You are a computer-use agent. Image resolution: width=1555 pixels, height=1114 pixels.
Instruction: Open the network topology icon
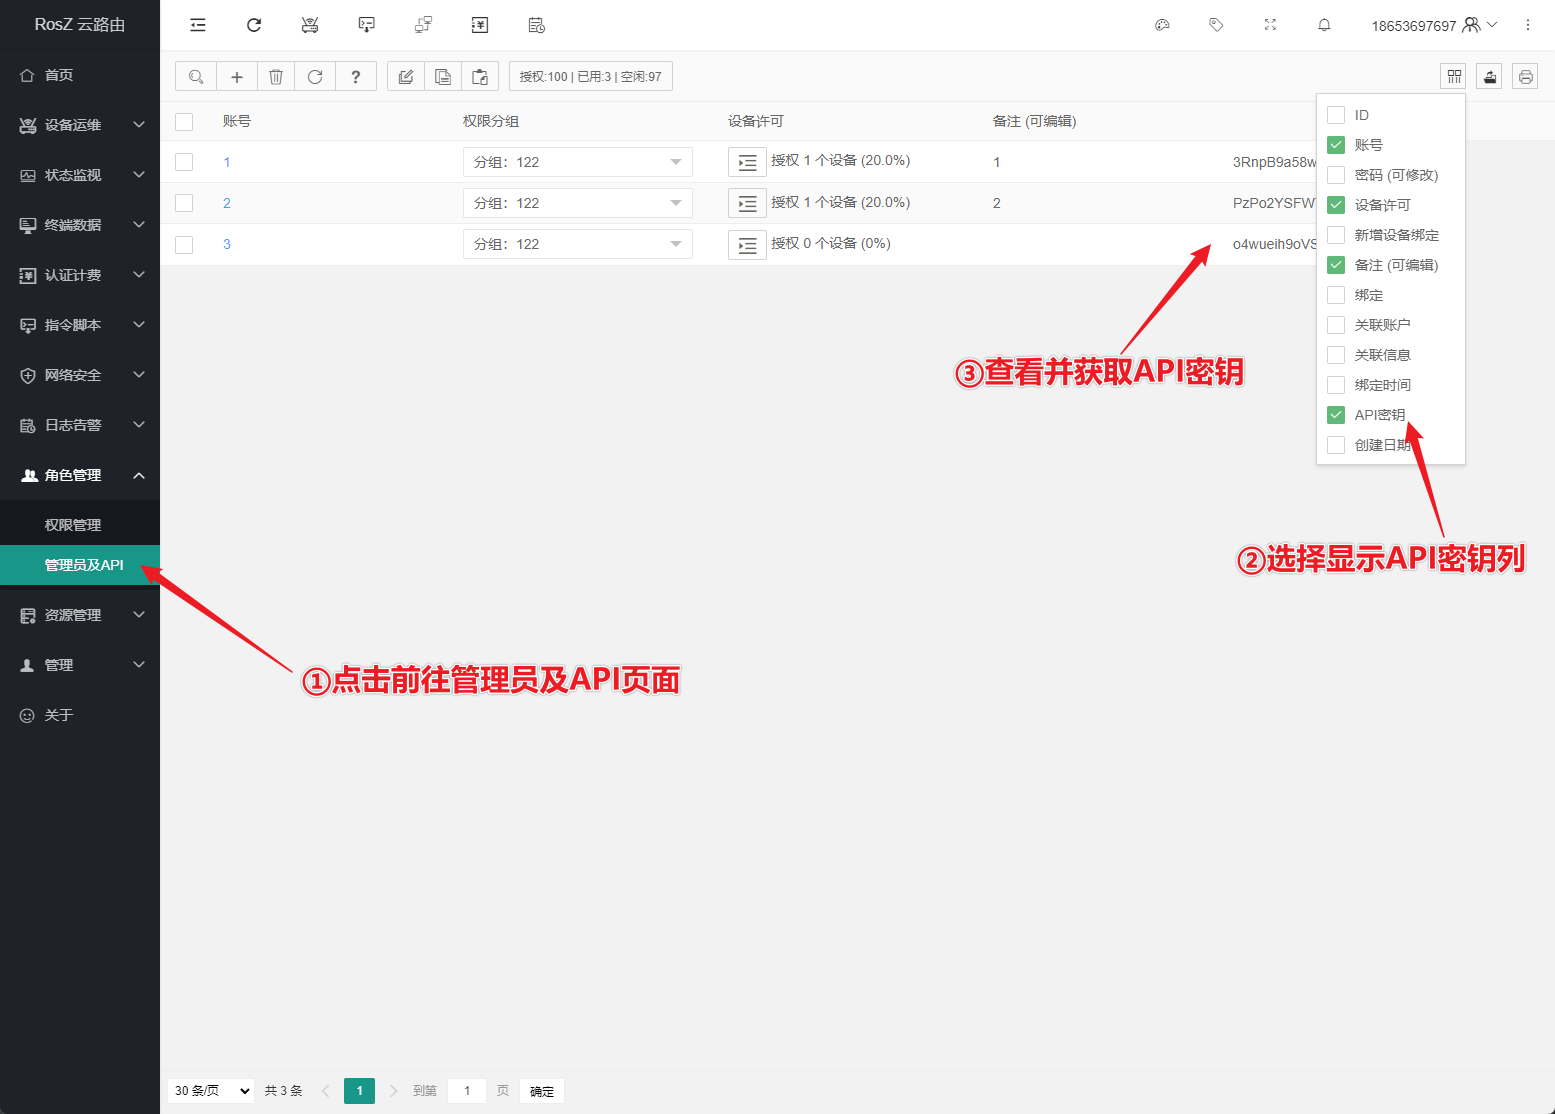click(x=422, y=25)
